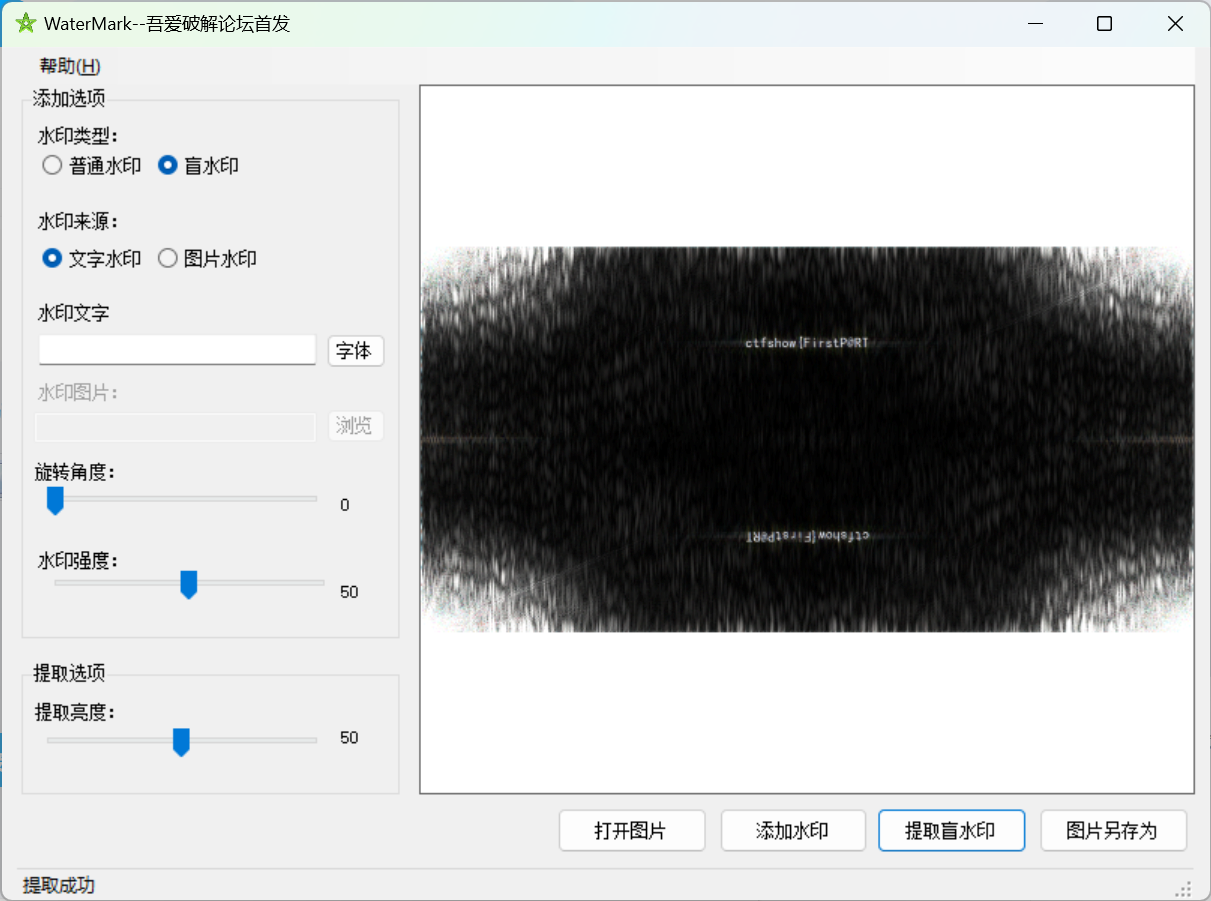
Task: Click the 水印强度 slider handle
Action: click(x=188, y=584)
